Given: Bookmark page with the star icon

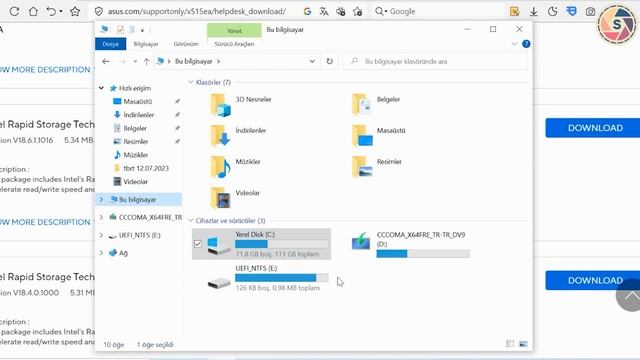Looking at the screenshot, I should coord(75,11).
